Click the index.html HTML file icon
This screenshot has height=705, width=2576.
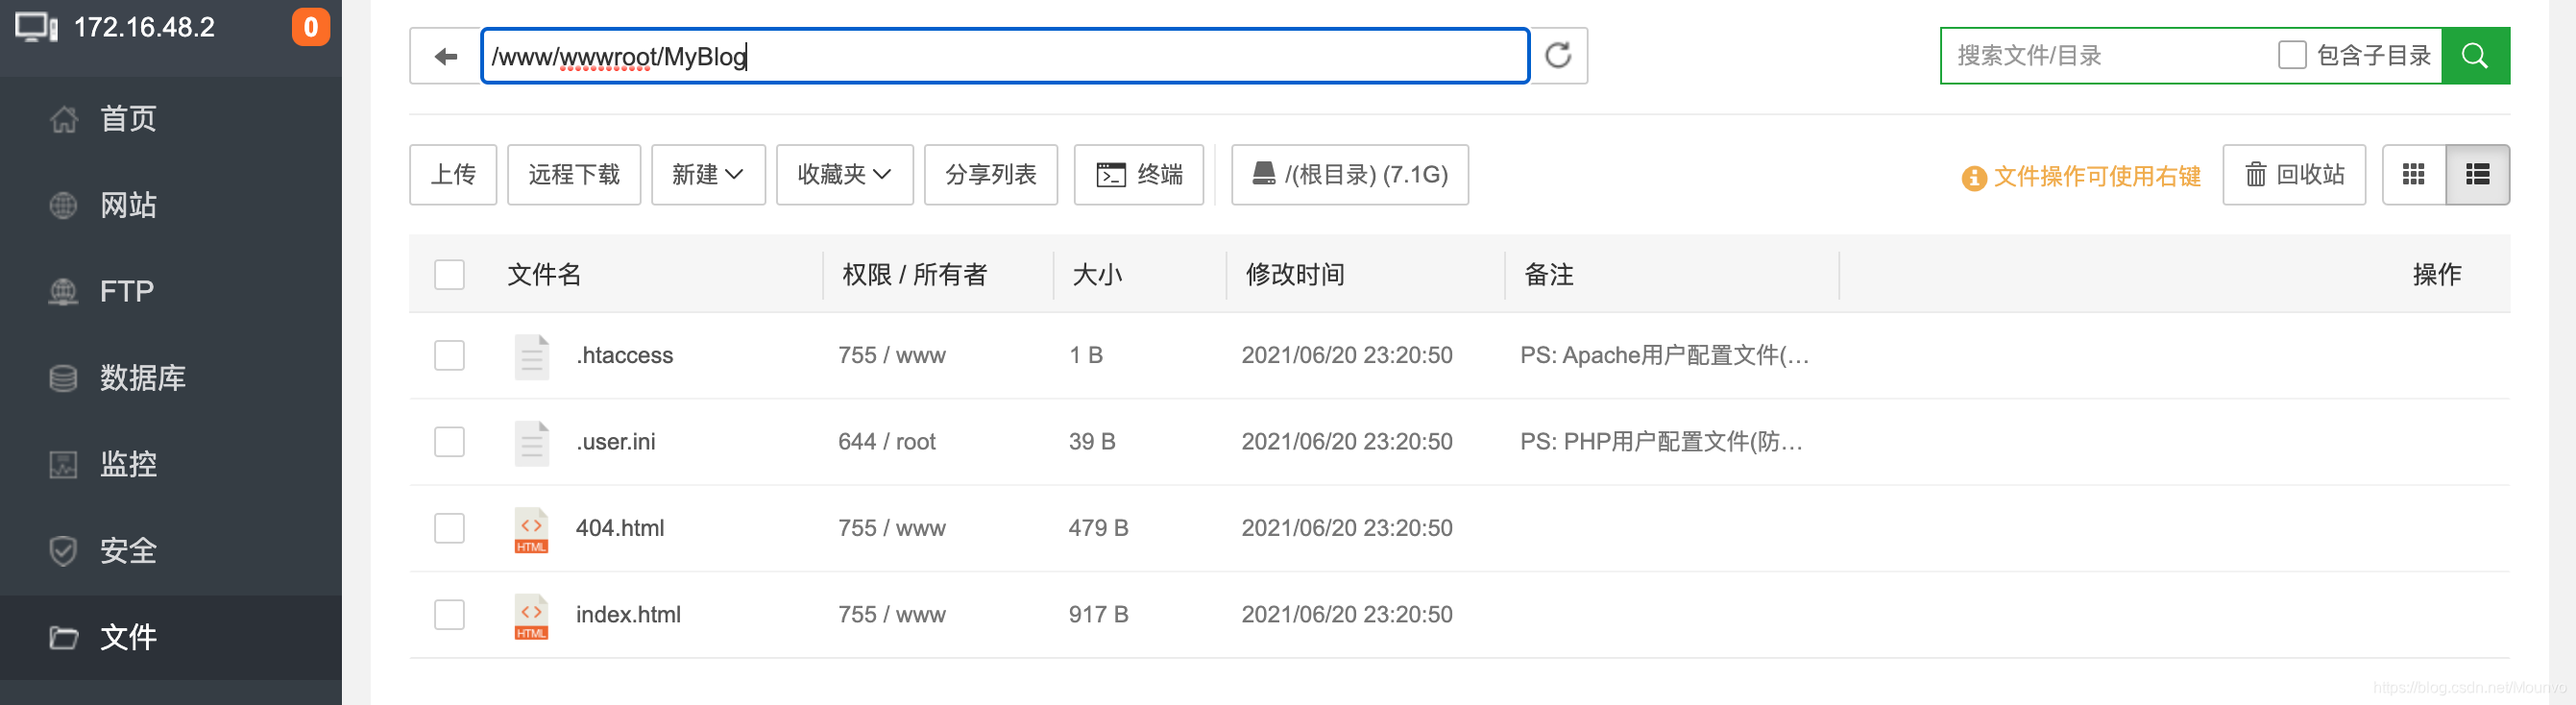point(532,615)
